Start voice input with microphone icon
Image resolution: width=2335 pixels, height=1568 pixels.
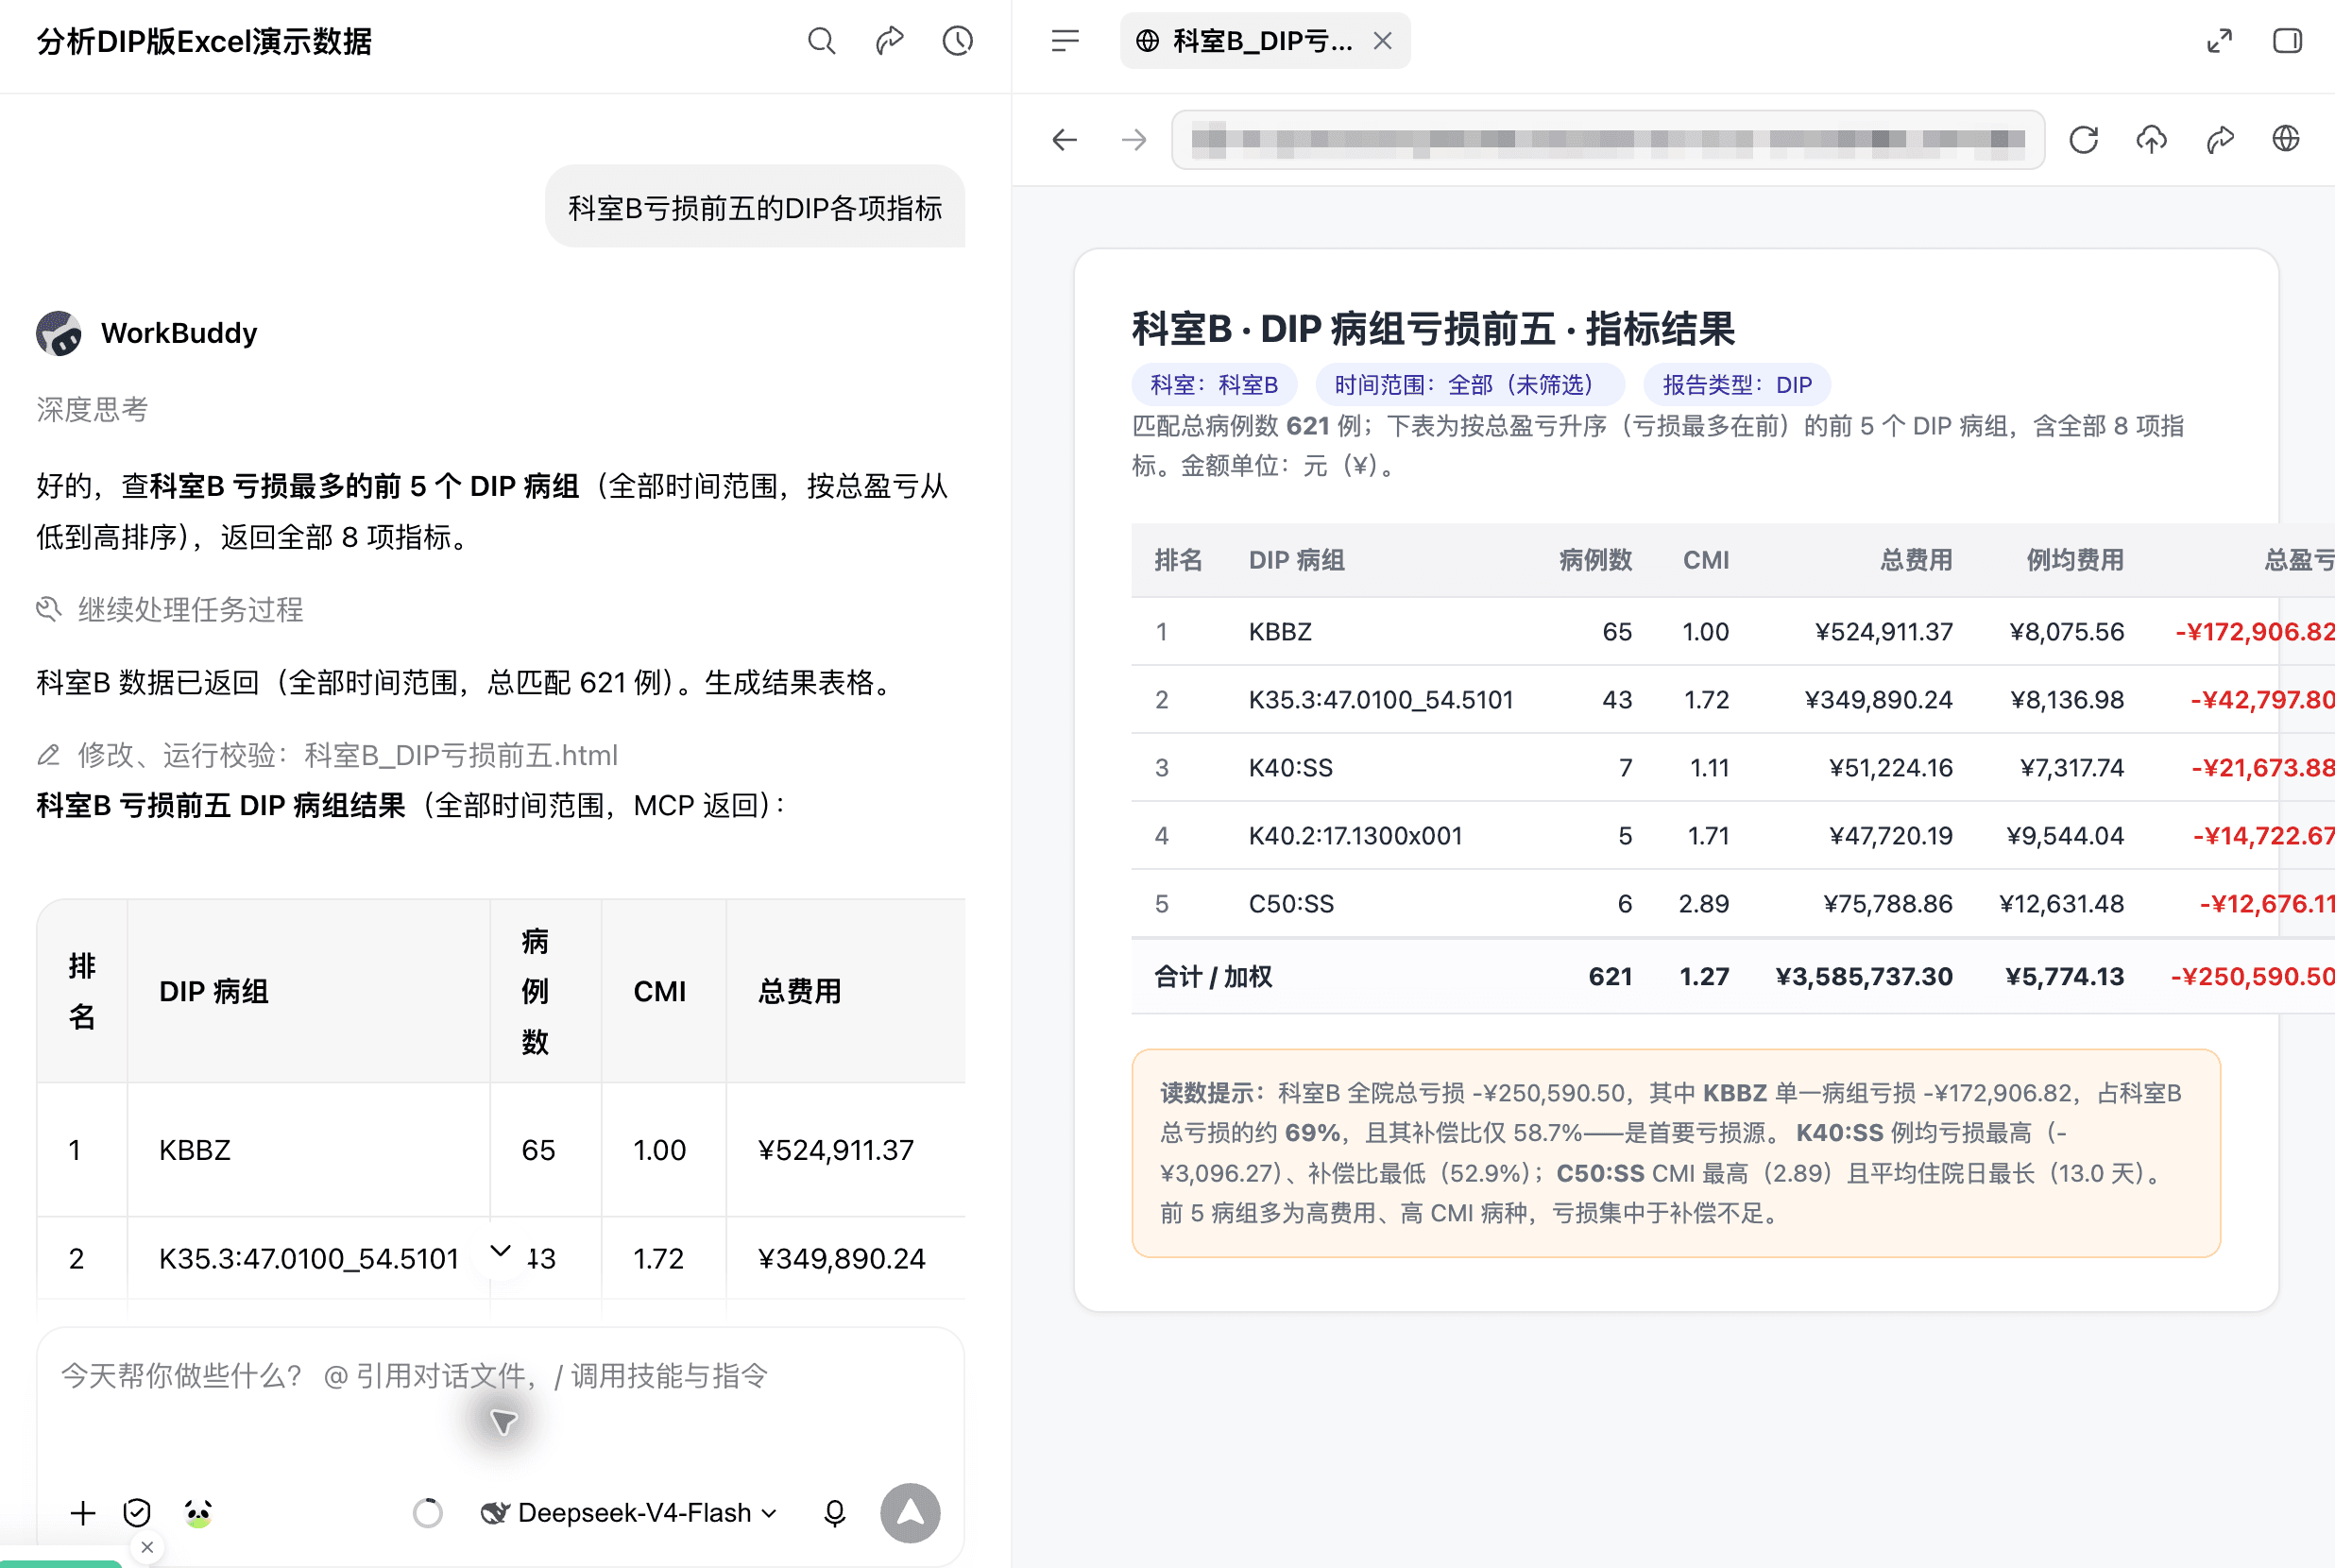(x=835, y=1513)
